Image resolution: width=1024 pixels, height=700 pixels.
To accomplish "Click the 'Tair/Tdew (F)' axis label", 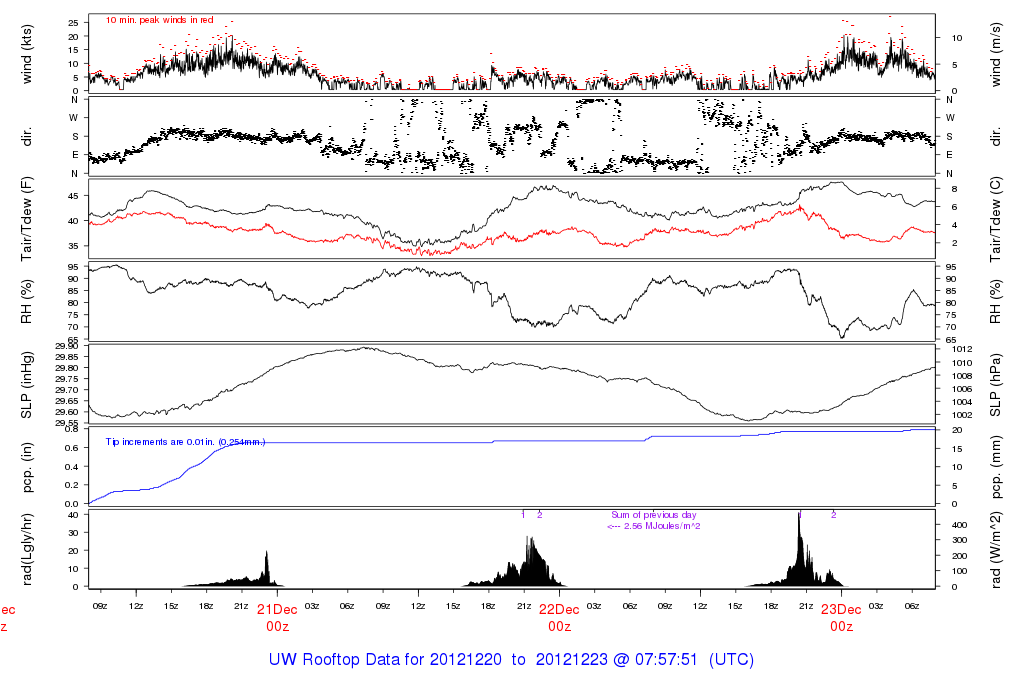I will [x=27, y=219].
